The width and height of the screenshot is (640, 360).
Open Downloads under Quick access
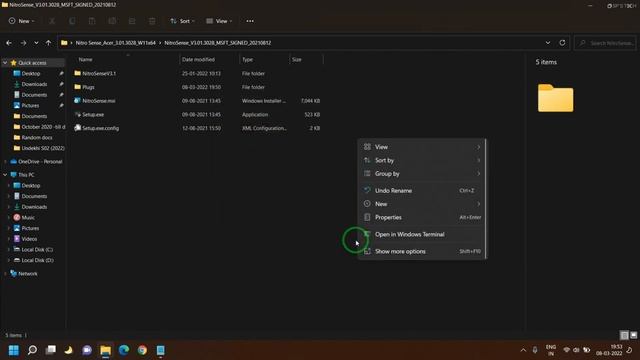point(34,84)
